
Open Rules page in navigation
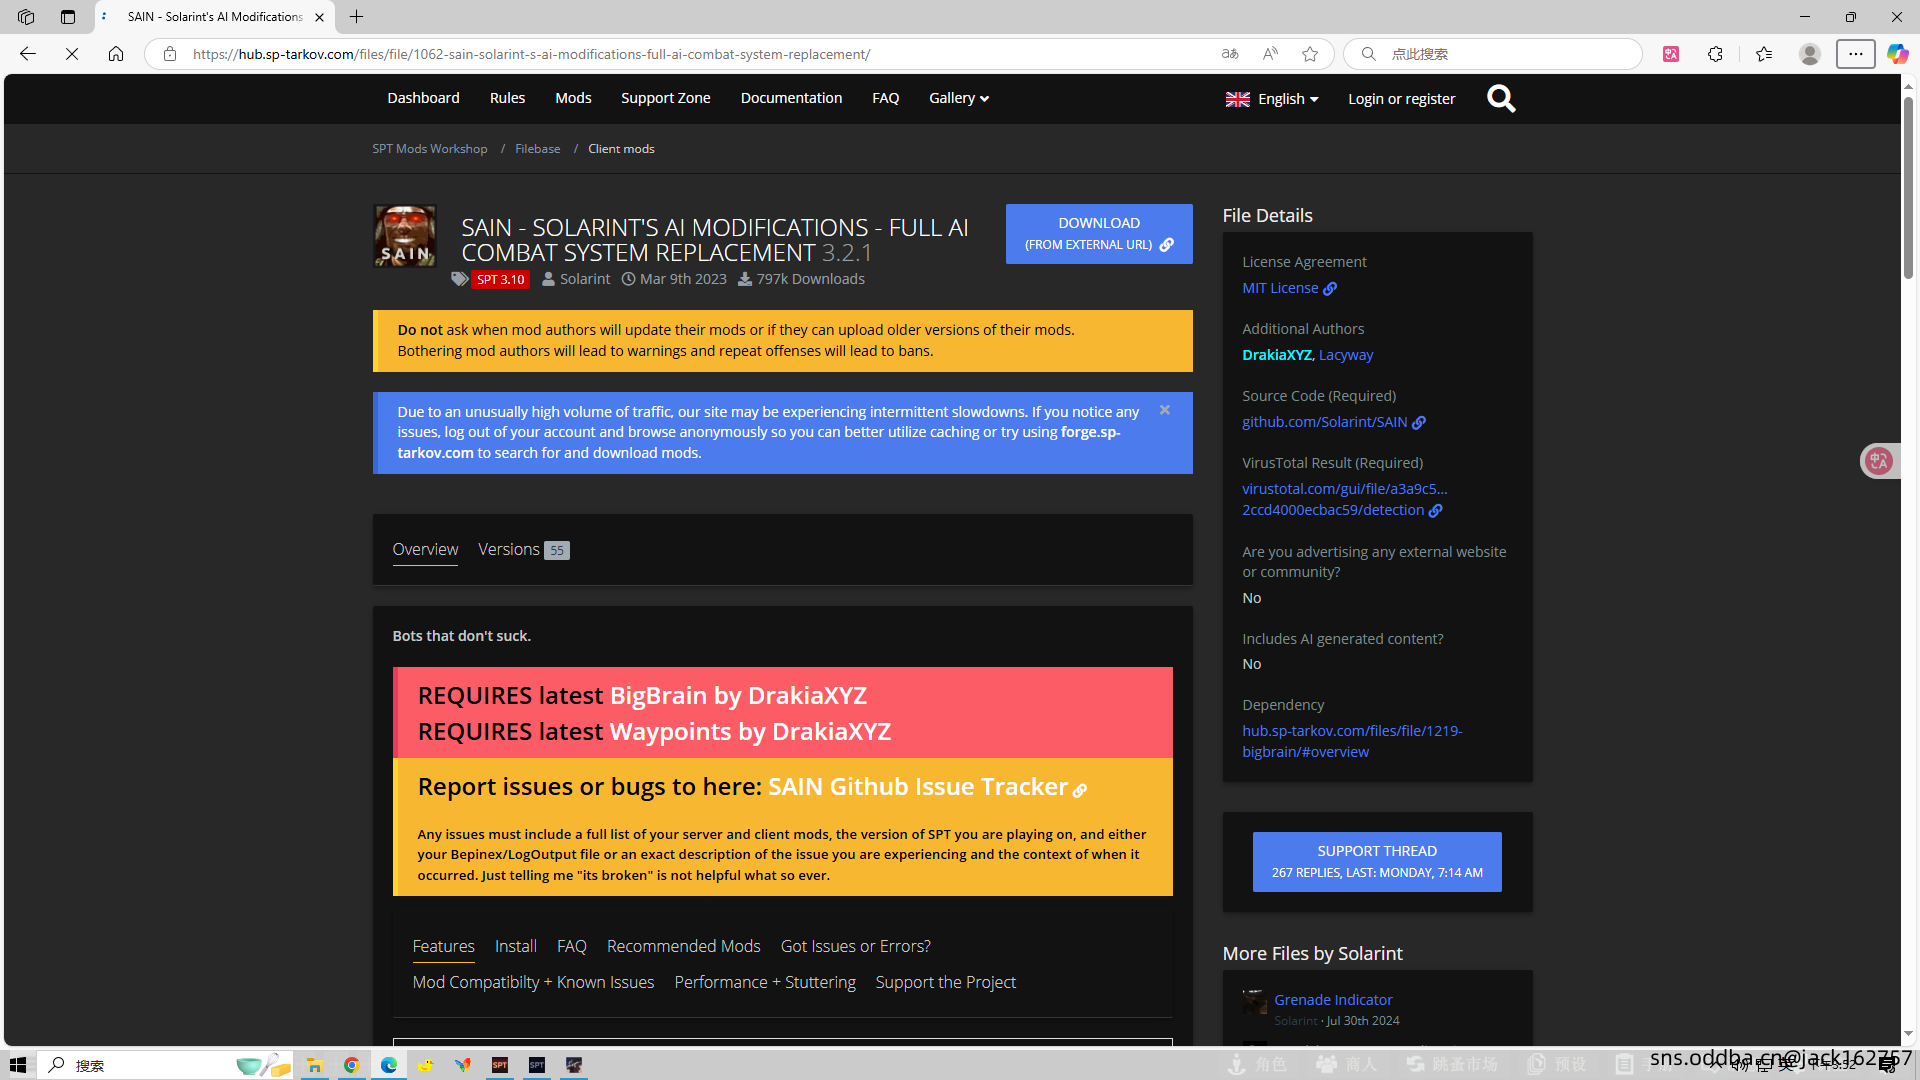coord(507,98)
